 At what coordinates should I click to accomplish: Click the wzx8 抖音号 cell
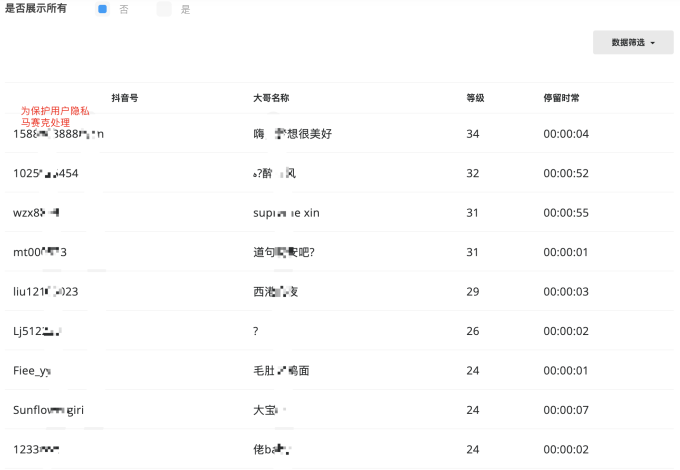point(36,213)
